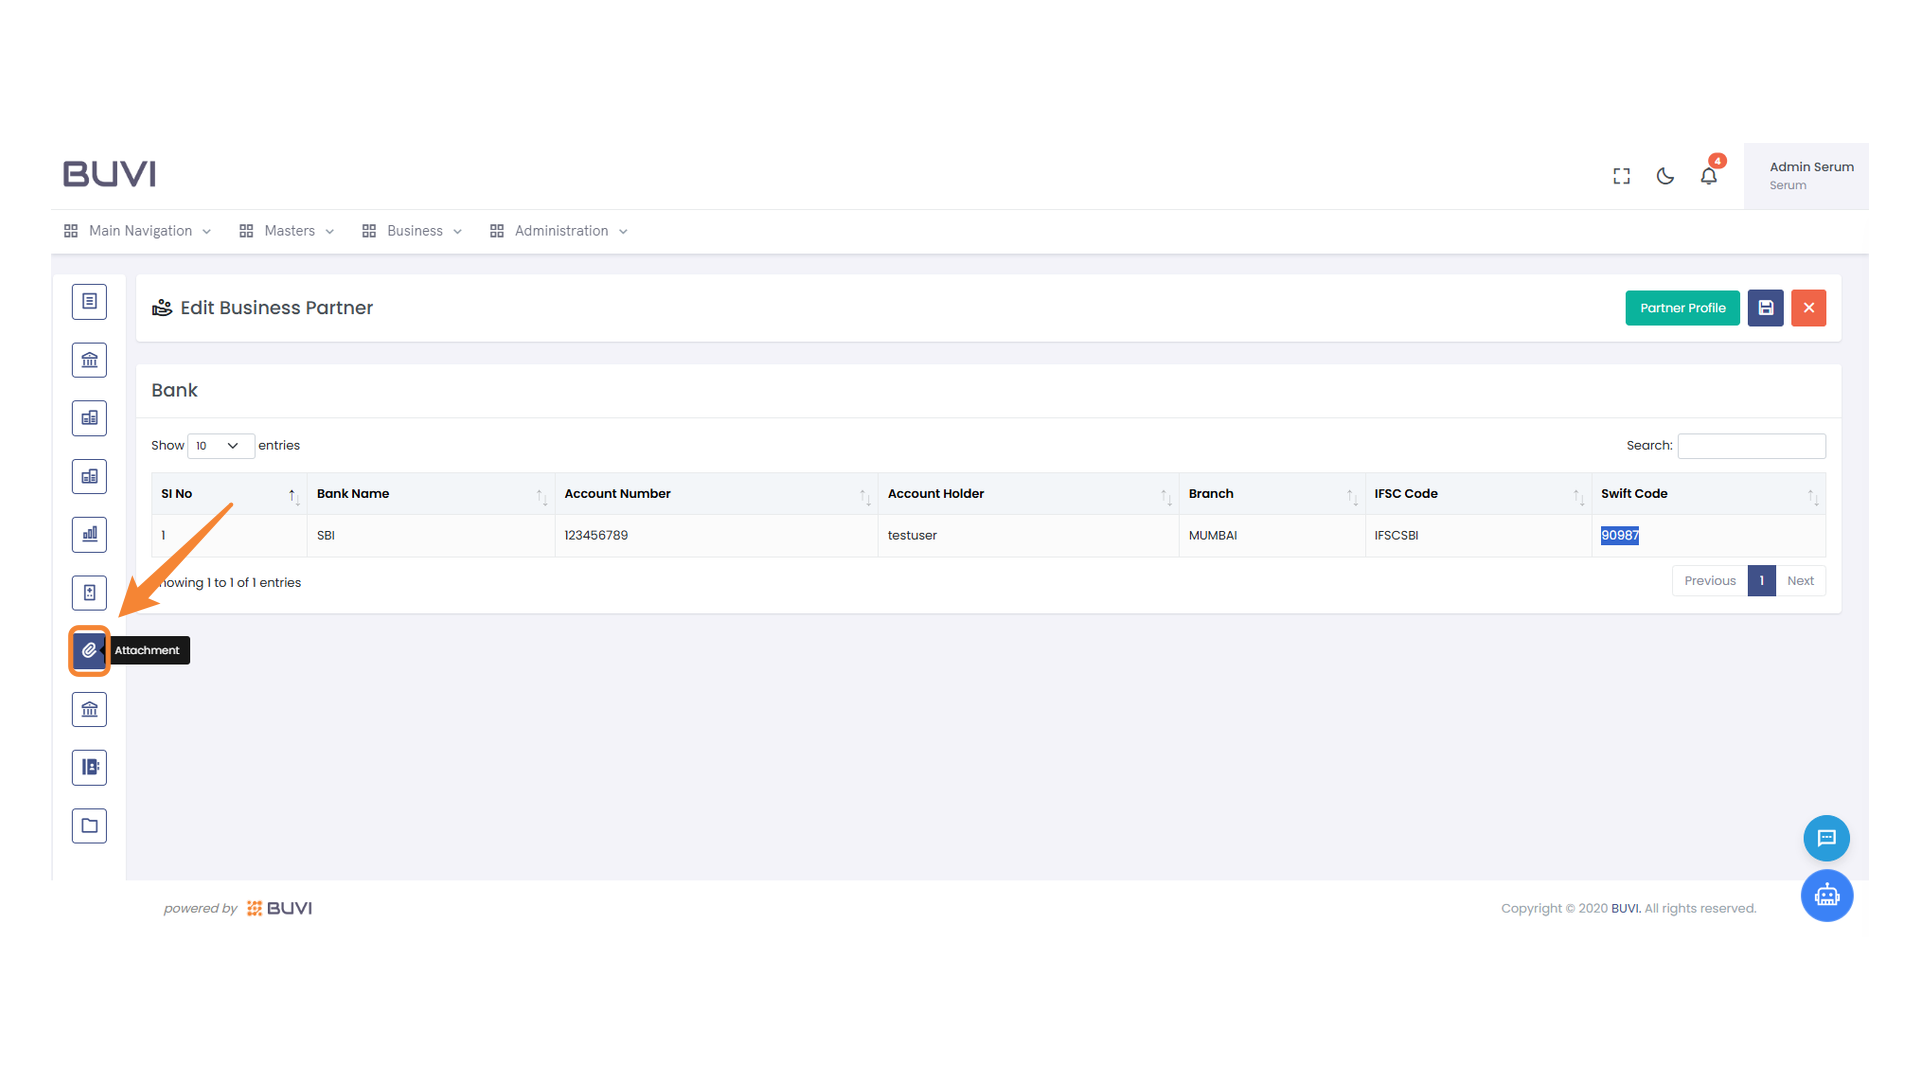
Task: Click the Next pagination button
Action: coord(1800,581)
